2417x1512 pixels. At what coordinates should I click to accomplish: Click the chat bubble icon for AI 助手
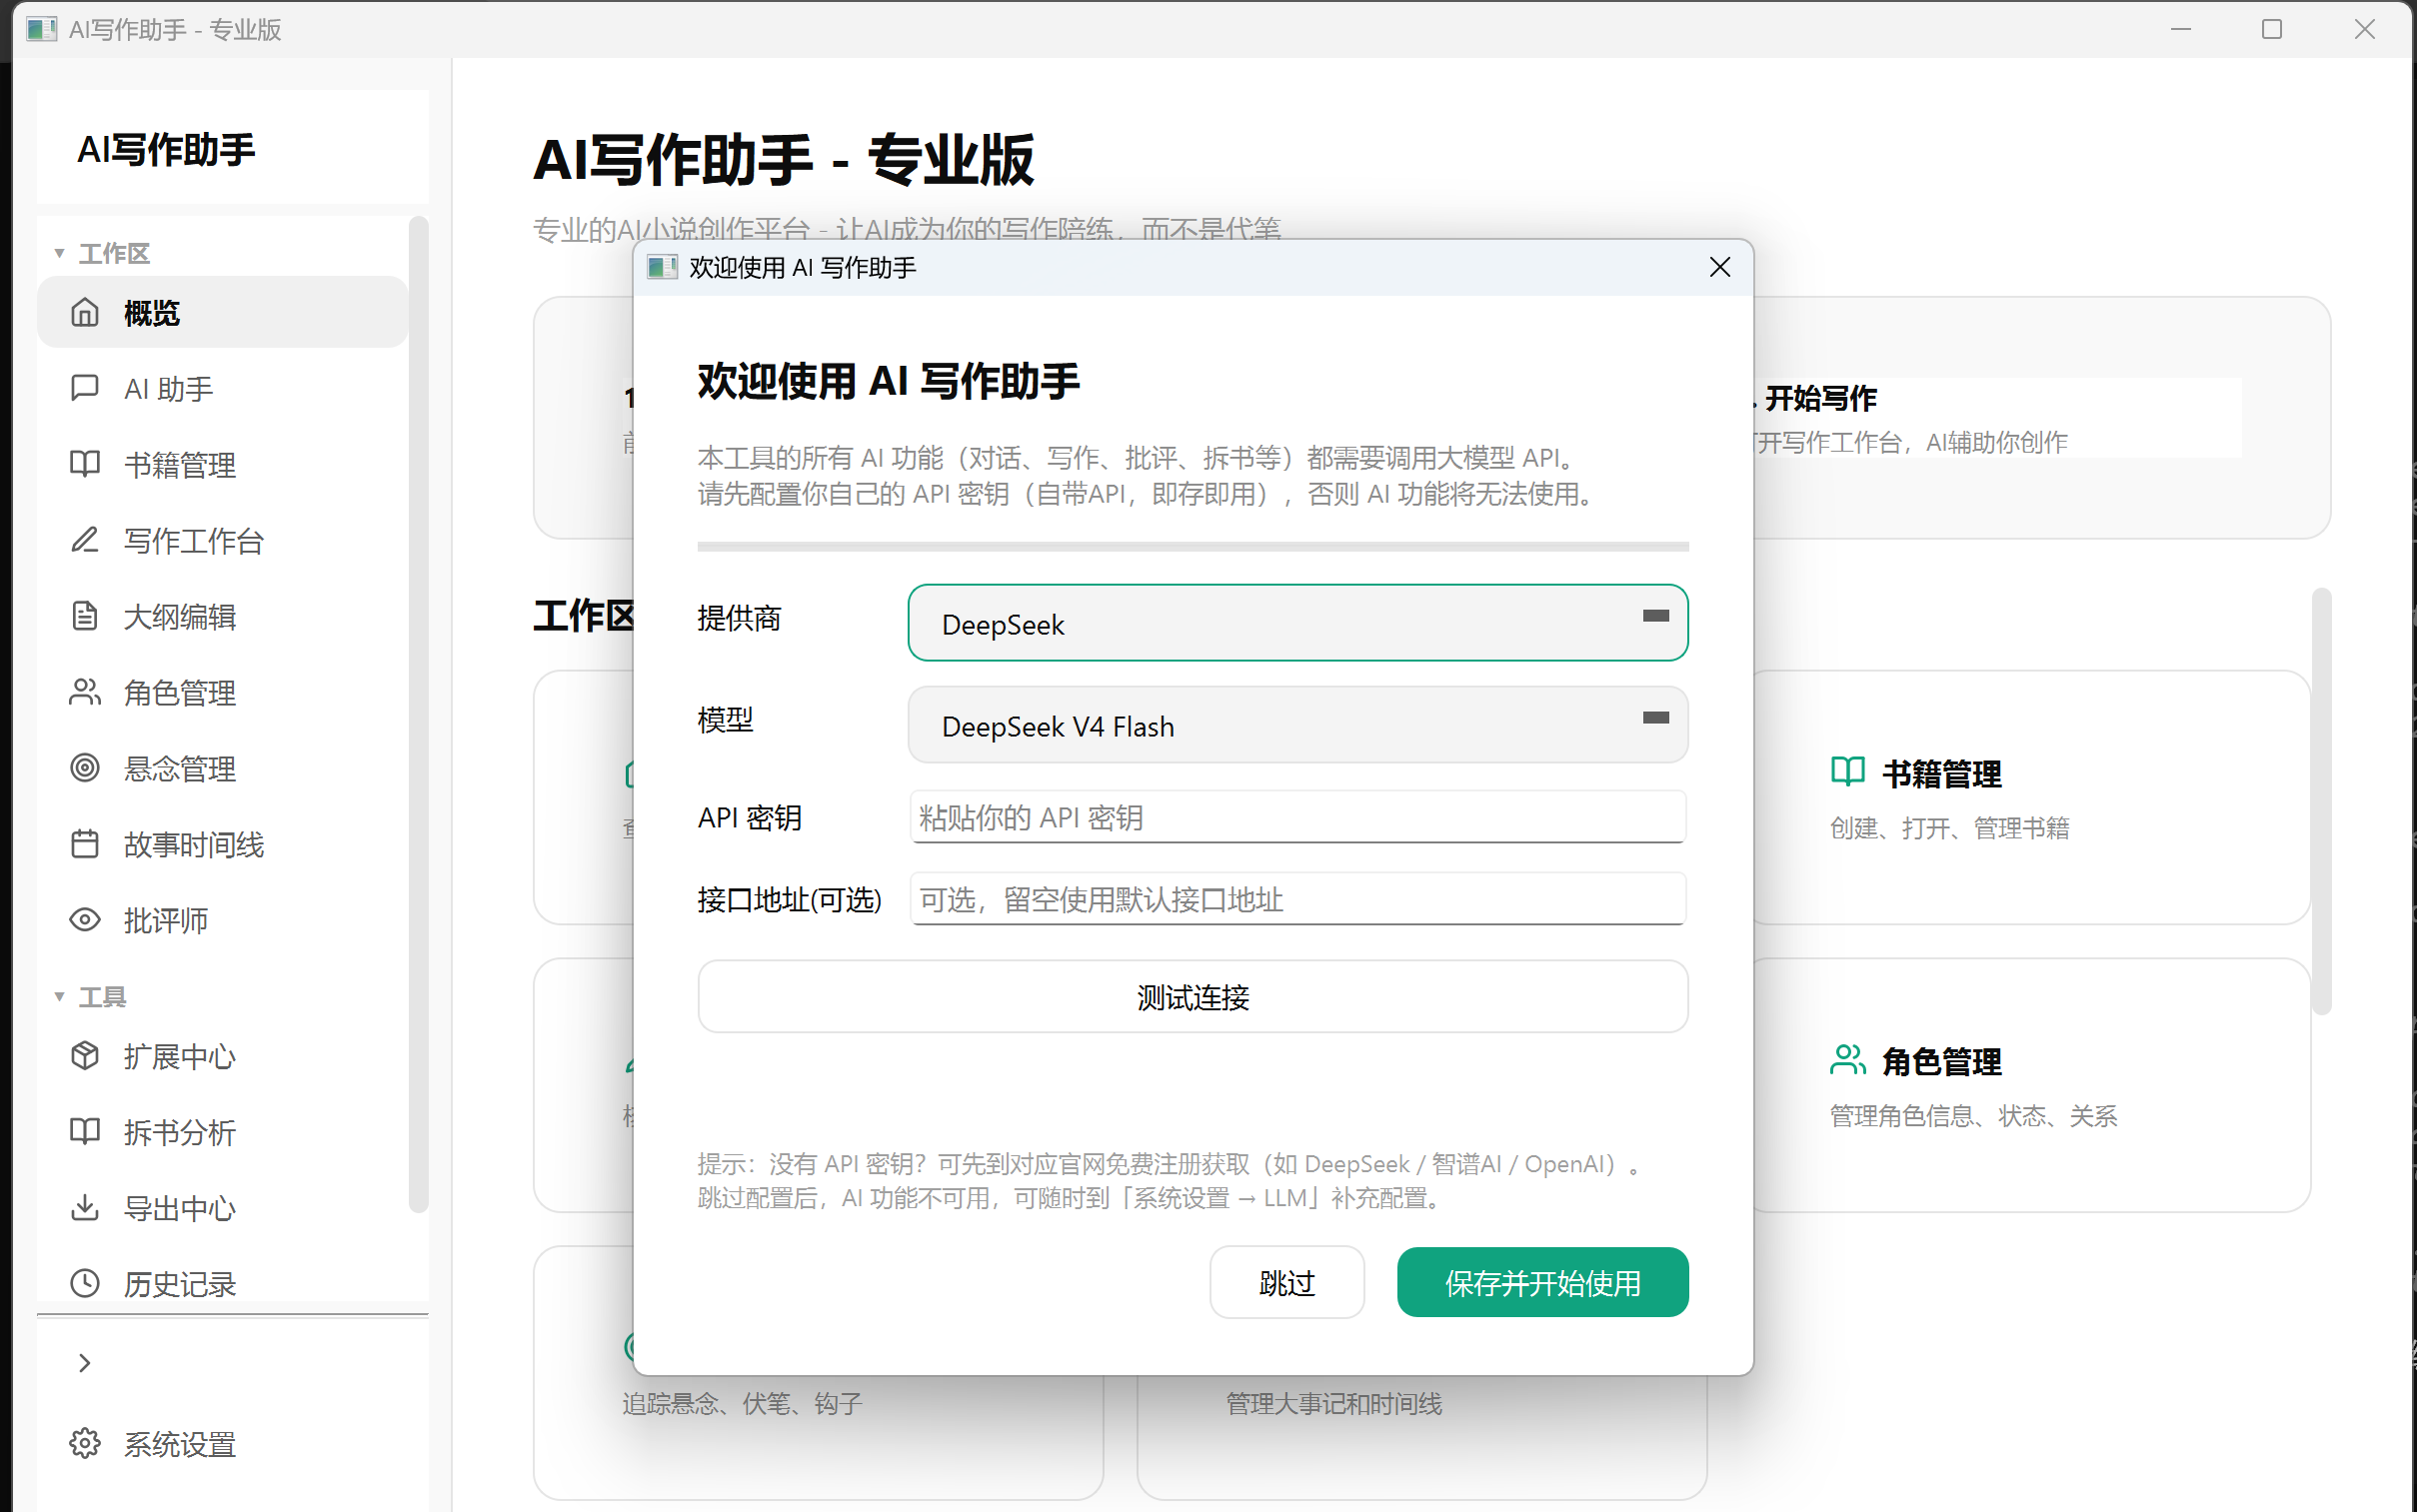pyautogui.click(x=85, y=388)
